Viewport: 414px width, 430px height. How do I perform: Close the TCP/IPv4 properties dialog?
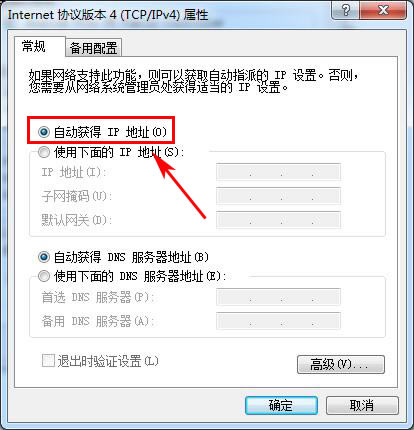(383, 10)
